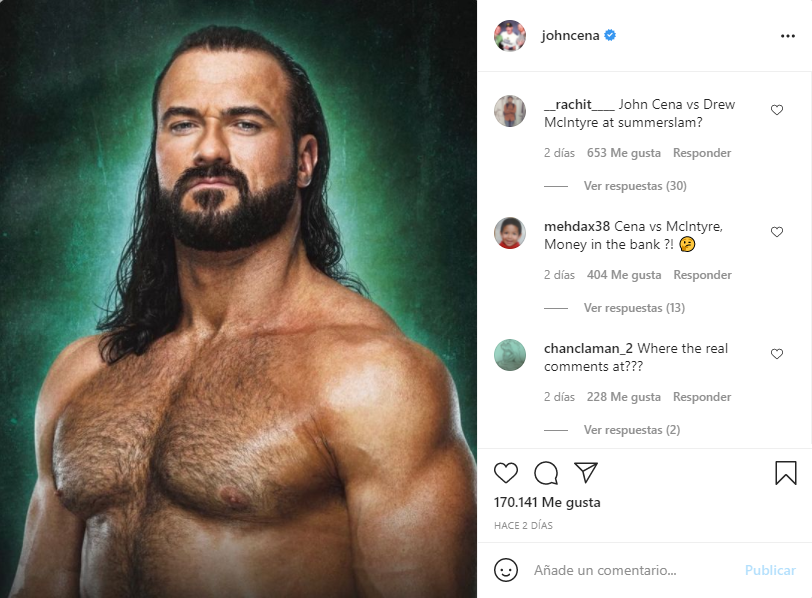Save the post with the bookmark icon
This screenshot has width=812, height=598.
coord(784,472)
